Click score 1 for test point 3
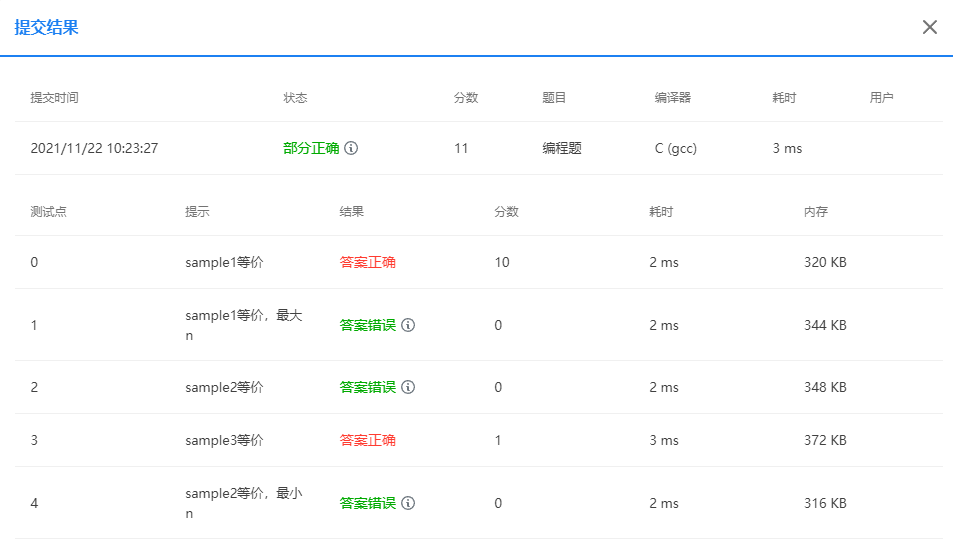This screenshot has width=953, height=546. tap(498, 440)
